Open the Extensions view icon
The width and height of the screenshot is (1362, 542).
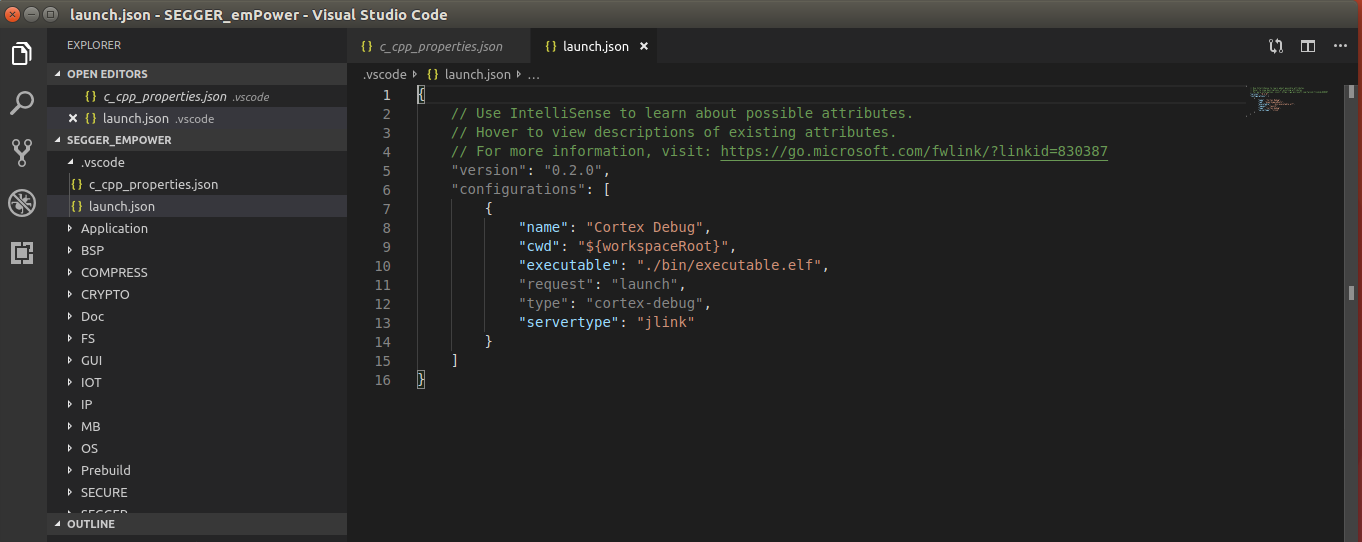(x=22, y=253)
